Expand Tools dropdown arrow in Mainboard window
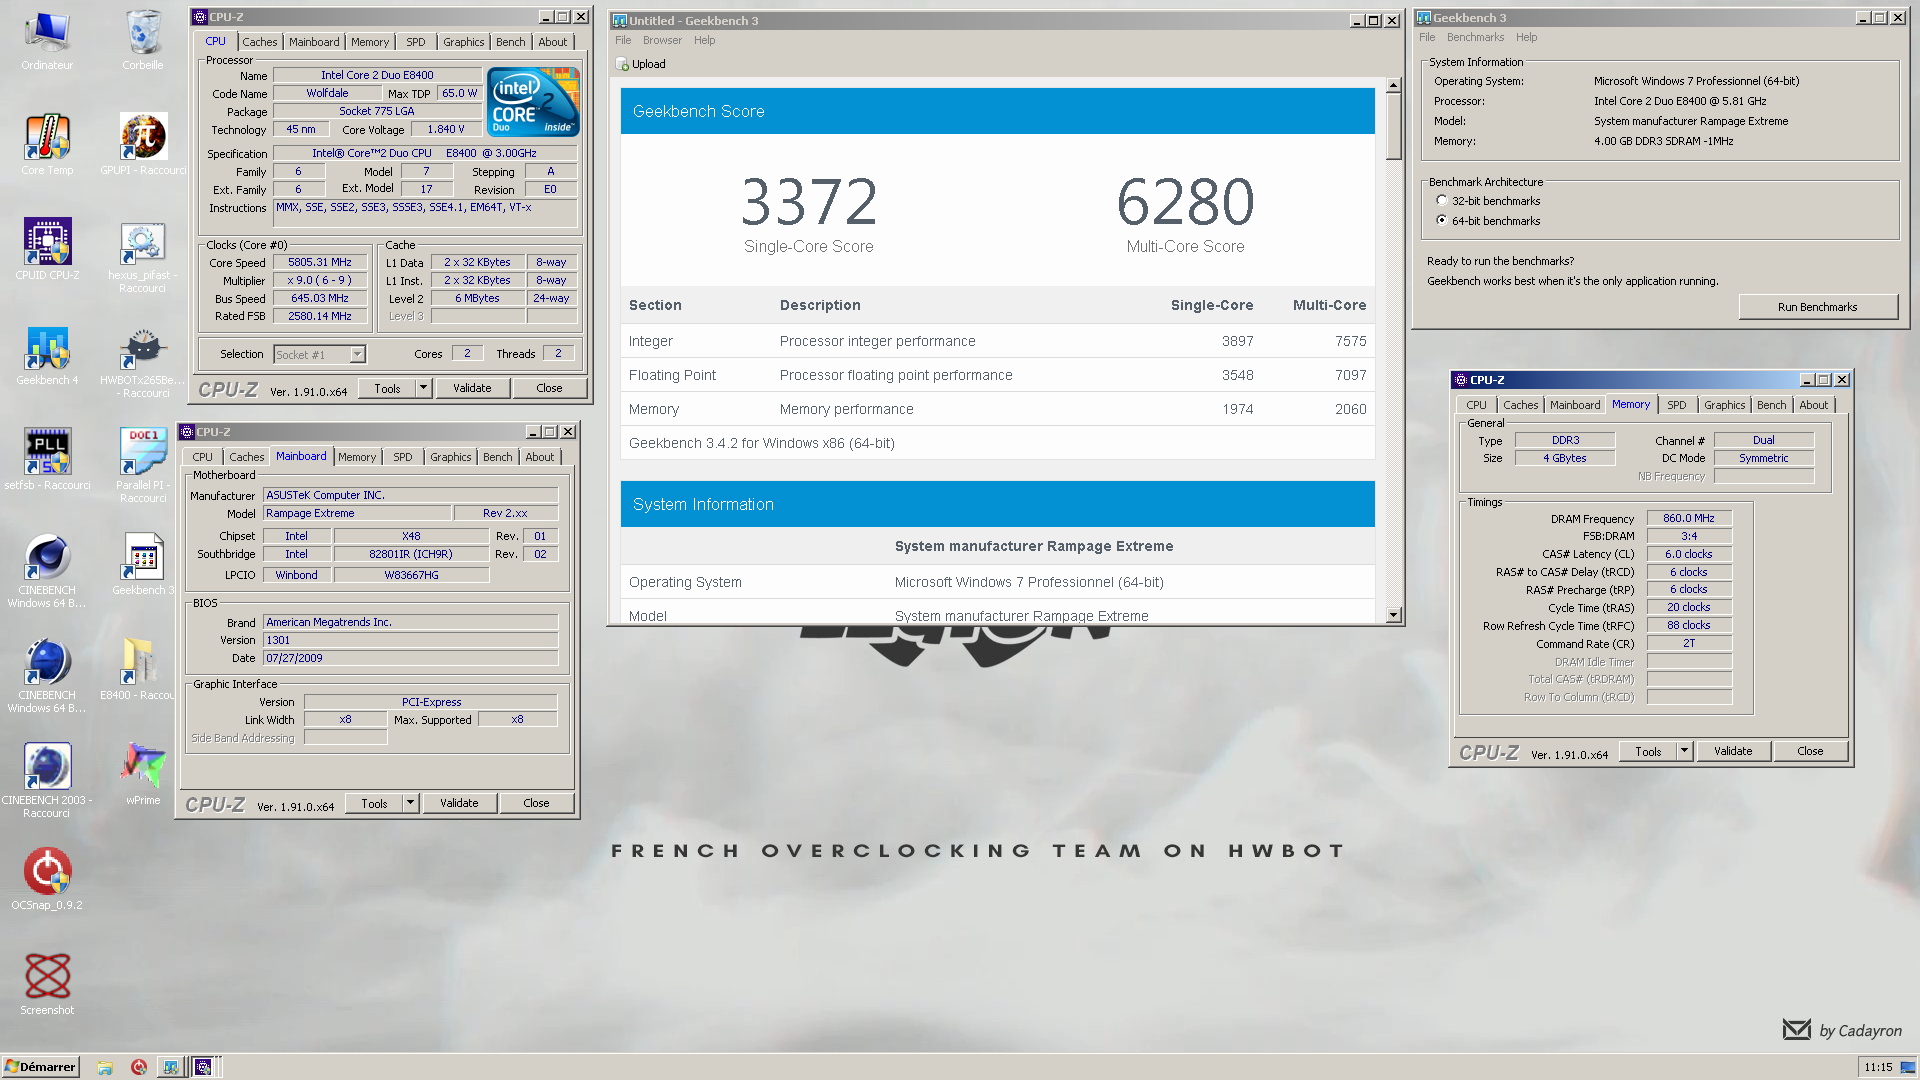The image size is (1920, 1080). 410,803
